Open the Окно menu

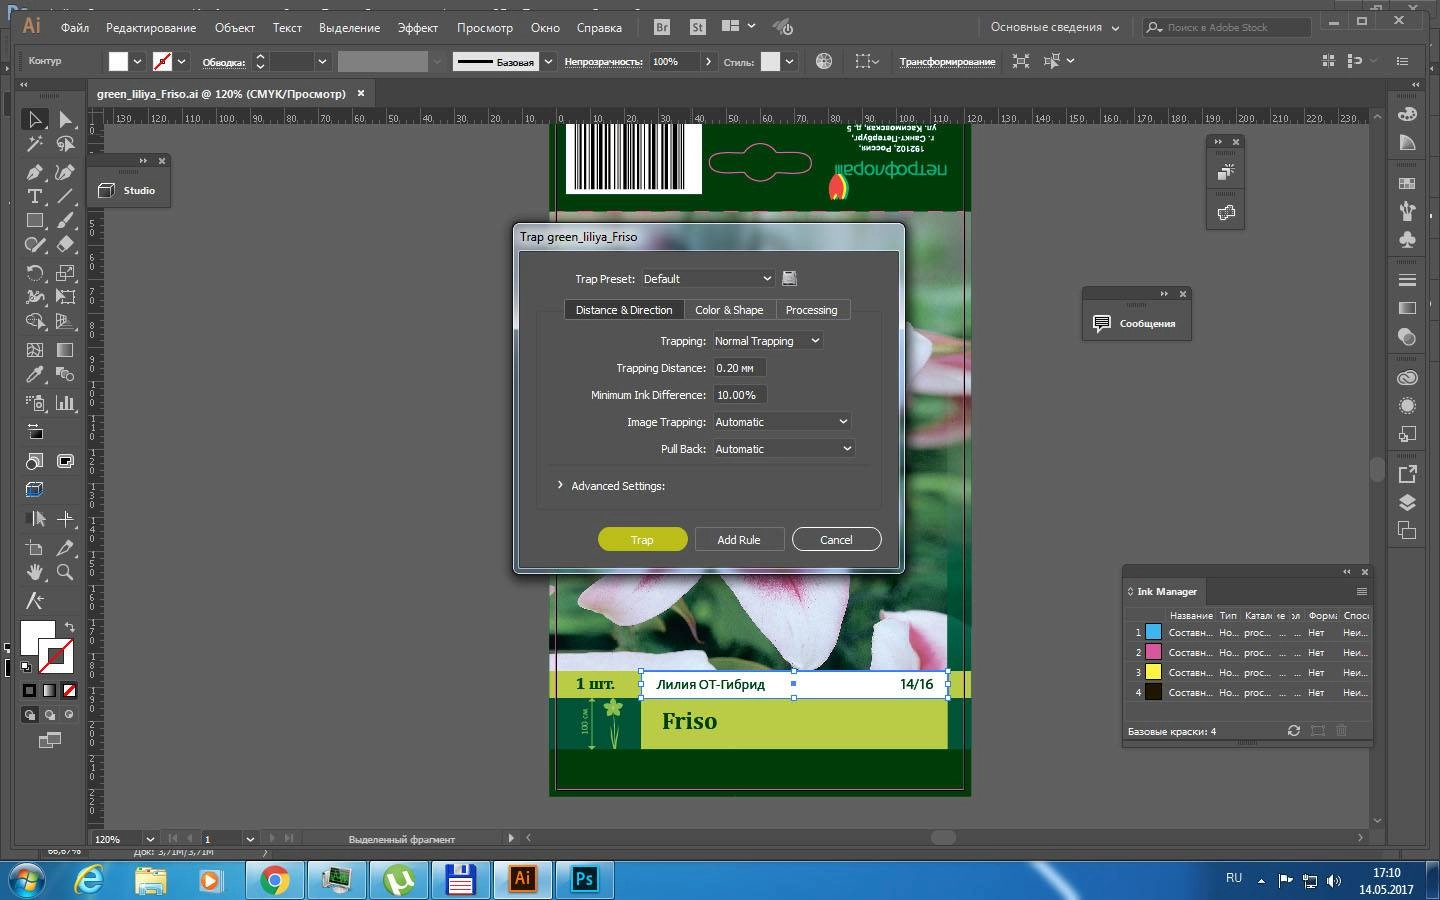tap(545, 27)
